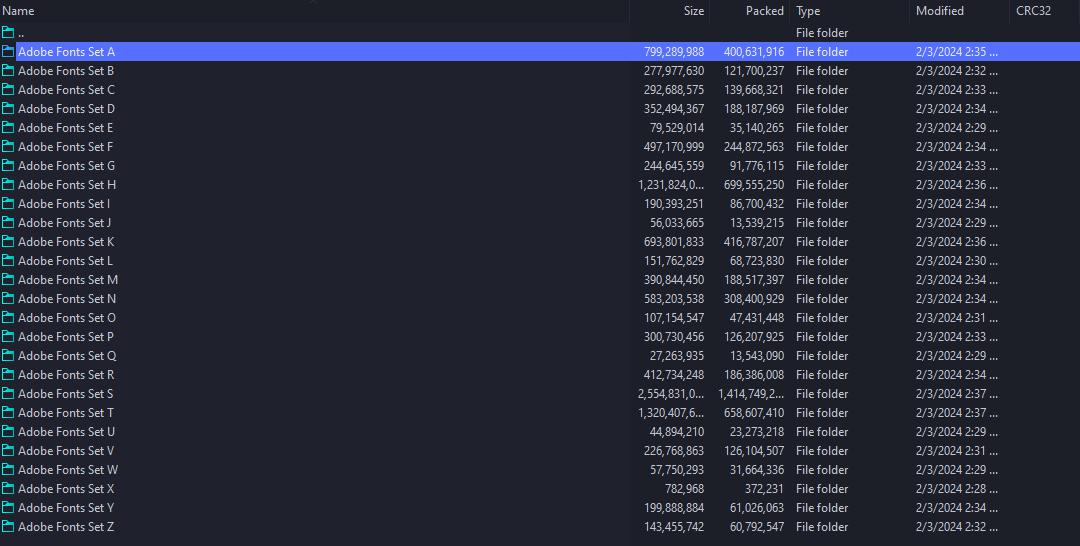Click folder icon of Adobe Fonts Set B

(8, 70)
